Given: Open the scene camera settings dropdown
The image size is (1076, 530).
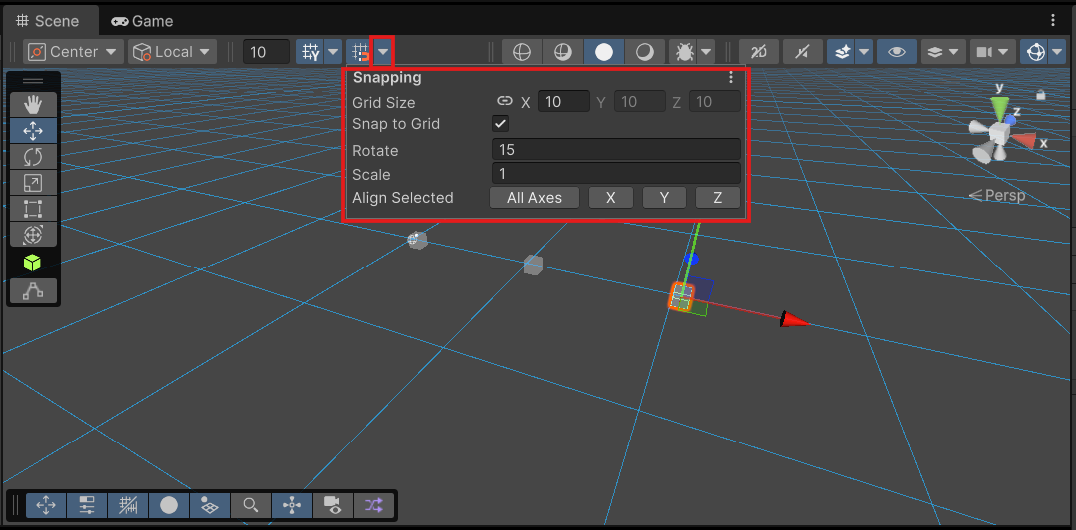Looking at the screenshot, I should (x=992, y=52).
